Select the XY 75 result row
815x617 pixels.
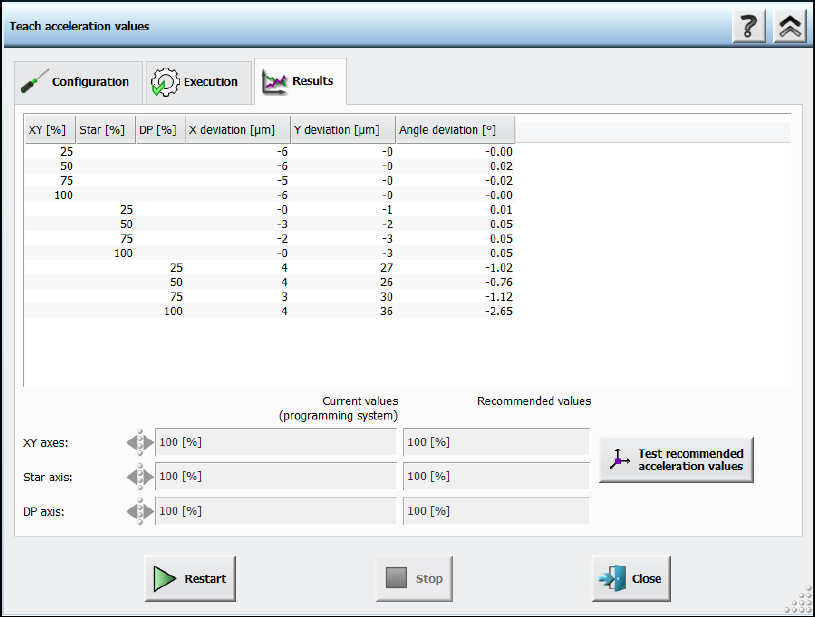(270, 181)
